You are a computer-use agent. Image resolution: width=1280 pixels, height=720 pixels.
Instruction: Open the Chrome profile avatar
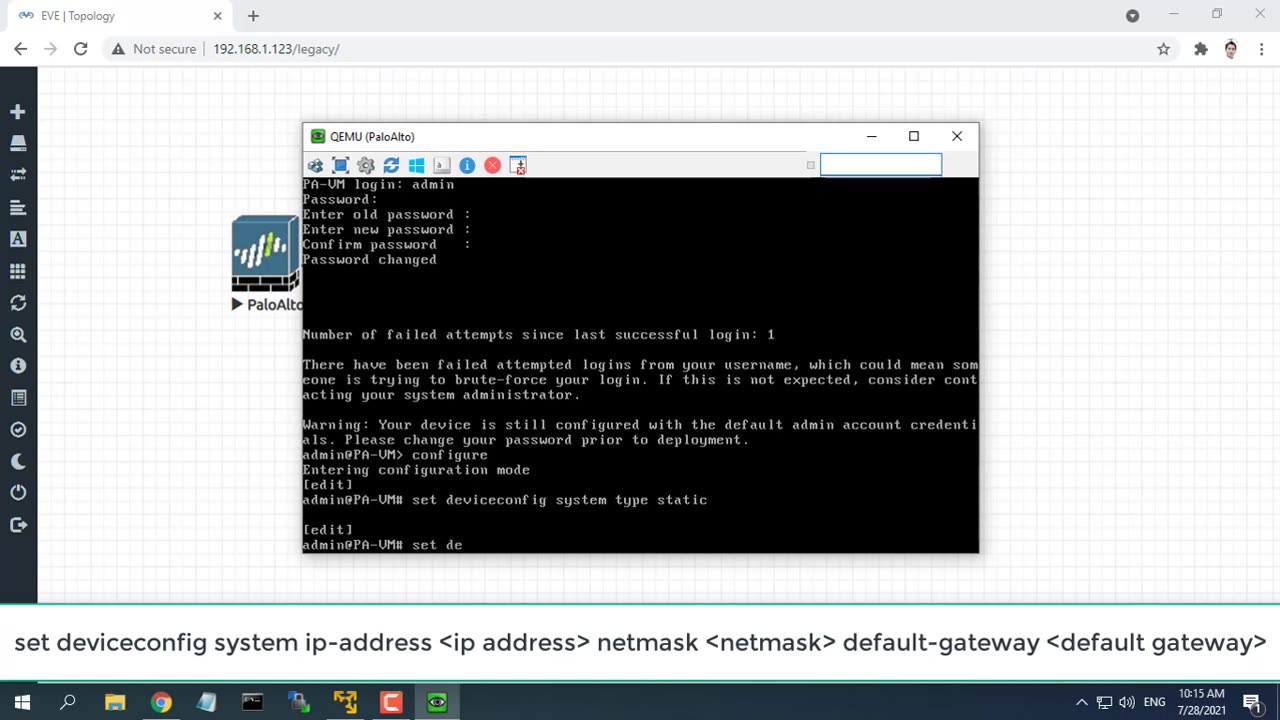pos(1231,49)
